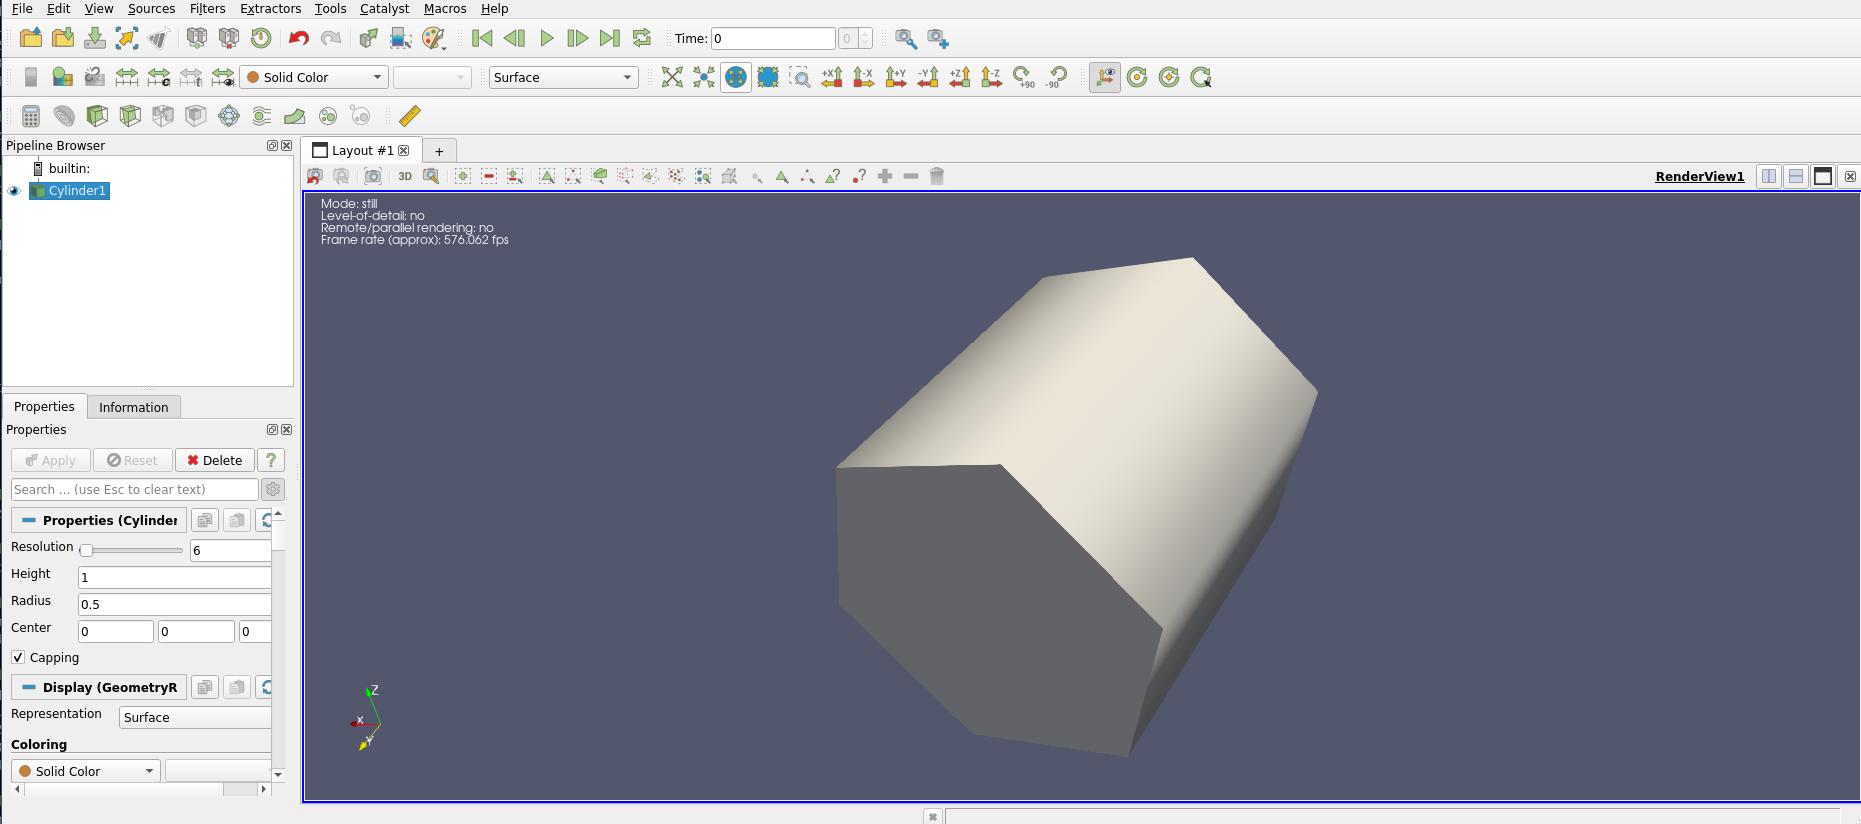Add a new layout tab

point(439,151)
